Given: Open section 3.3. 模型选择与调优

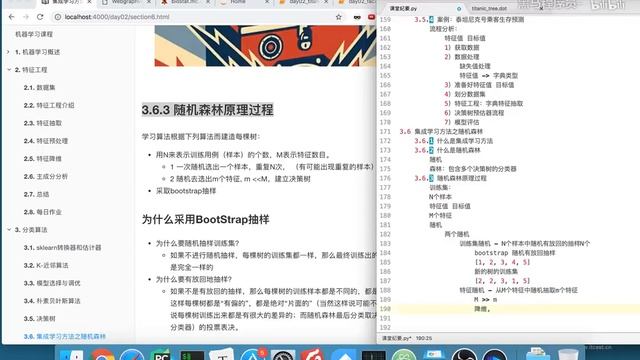Looking at the screenshot, I should point(52,283).
